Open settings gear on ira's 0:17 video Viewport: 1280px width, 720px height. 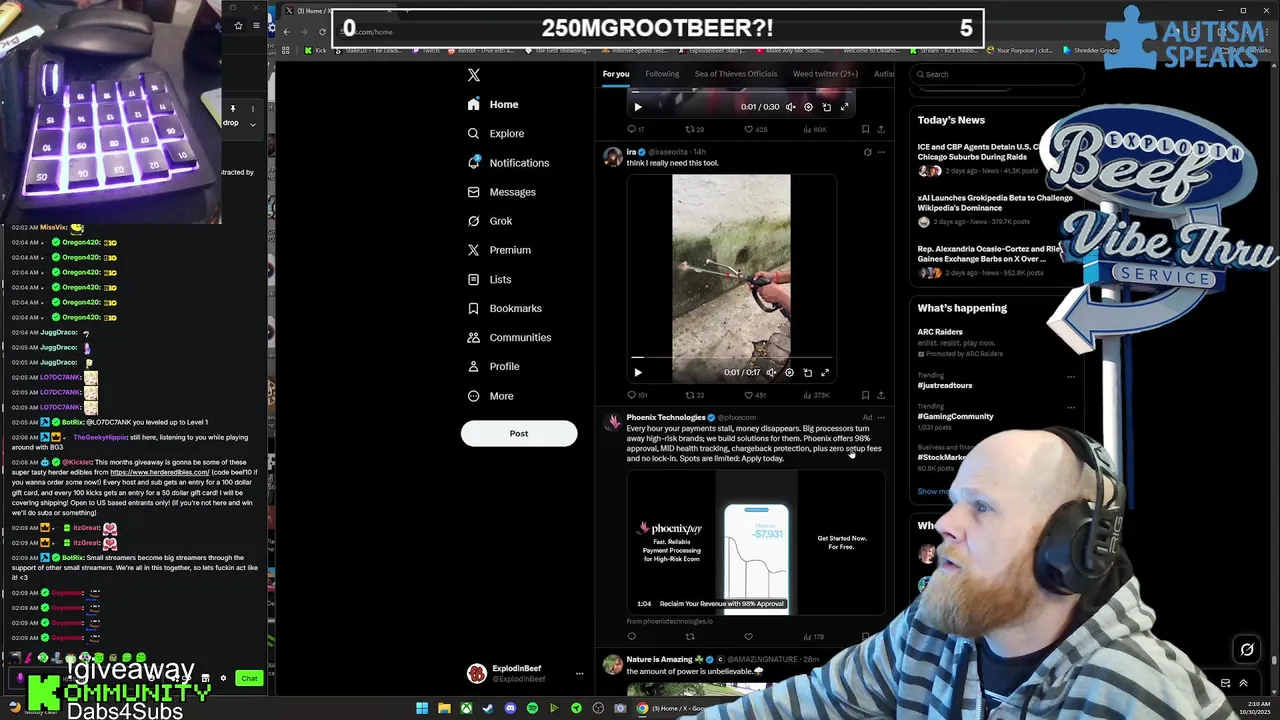point(789,373)
